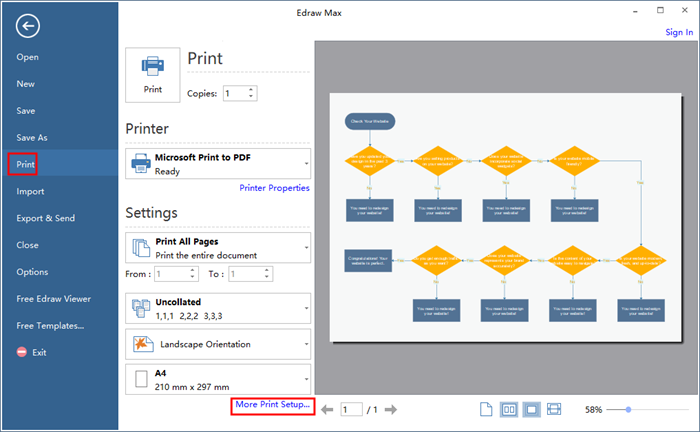
Task: Open Free Edraw Viewer
Action: pyautogui.click(x=54, y=299)
